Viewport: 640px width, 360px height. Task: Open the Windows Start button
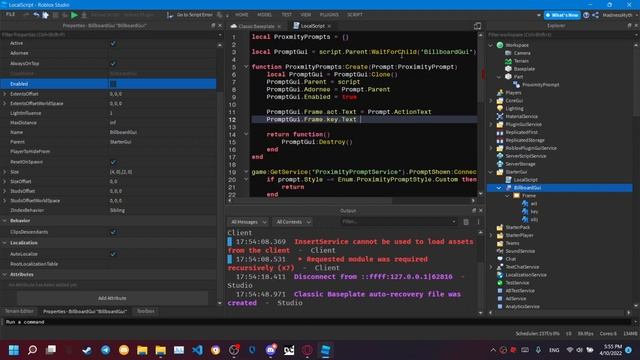pyautogui.click(x=14, y=350)
